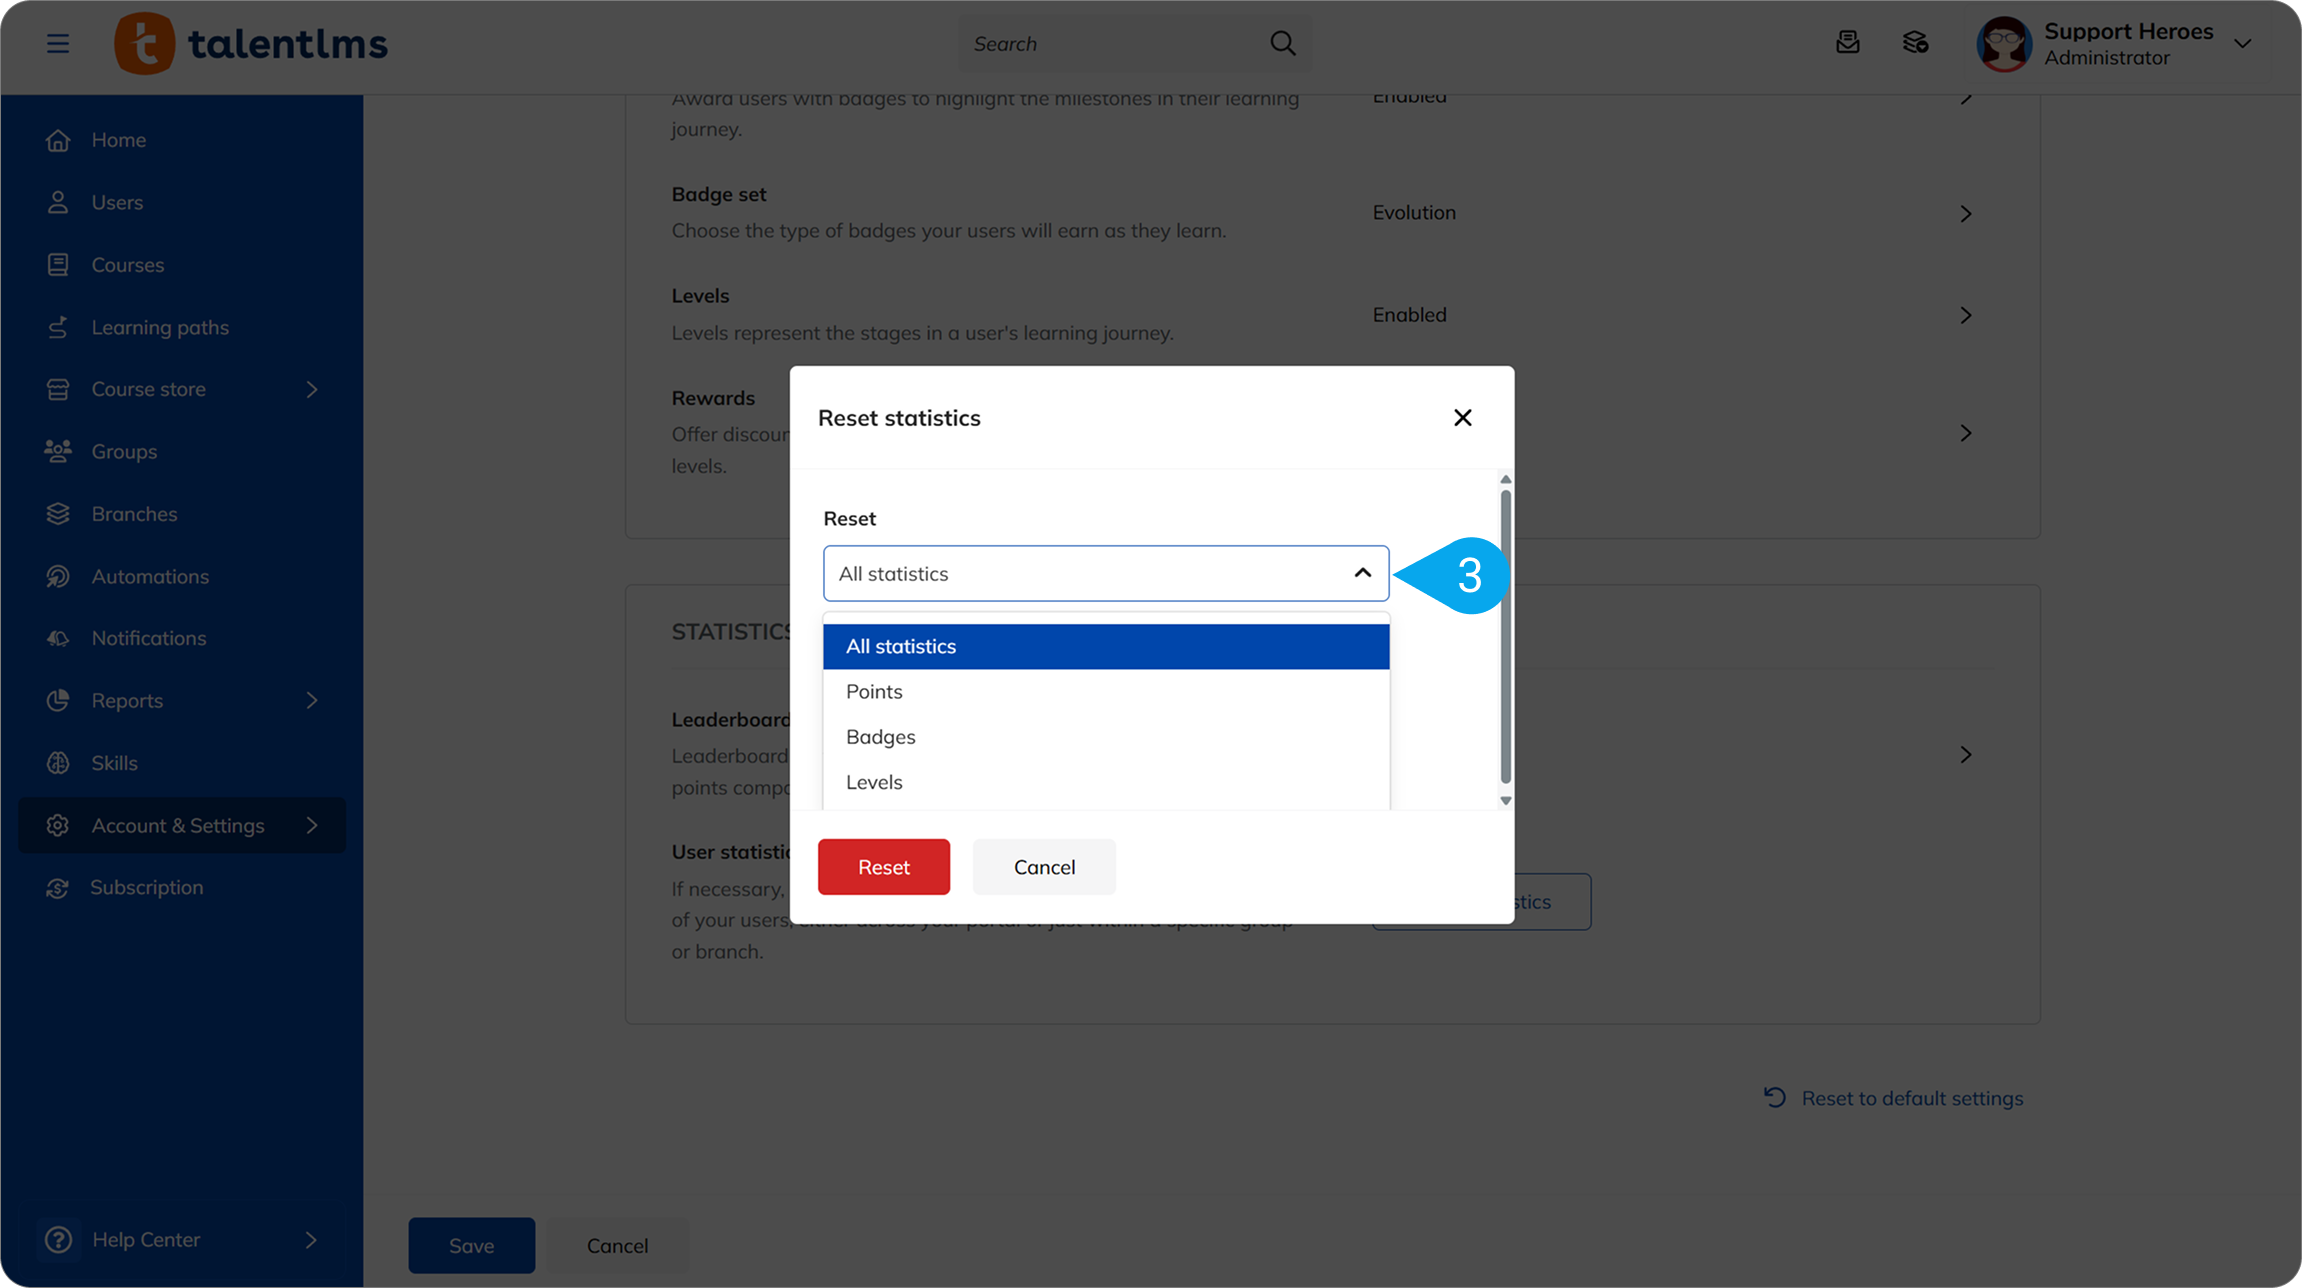Select Points from the reset list

coord(874,691)
